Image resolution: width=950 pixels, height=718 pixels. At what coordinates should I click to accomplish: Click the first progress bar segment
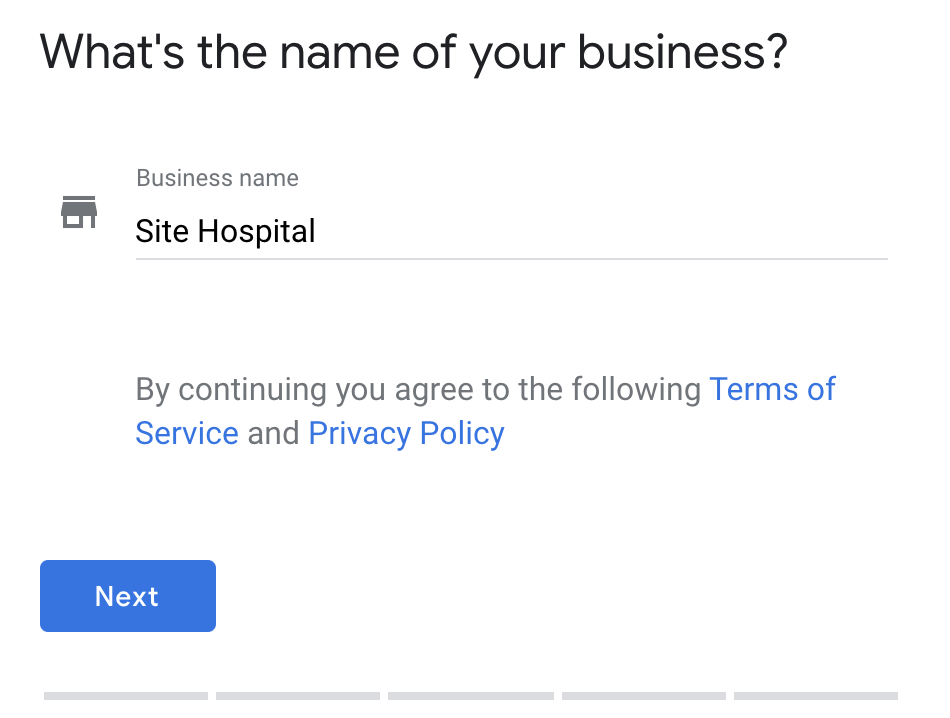pyautogui.click(x=126, y=696)
